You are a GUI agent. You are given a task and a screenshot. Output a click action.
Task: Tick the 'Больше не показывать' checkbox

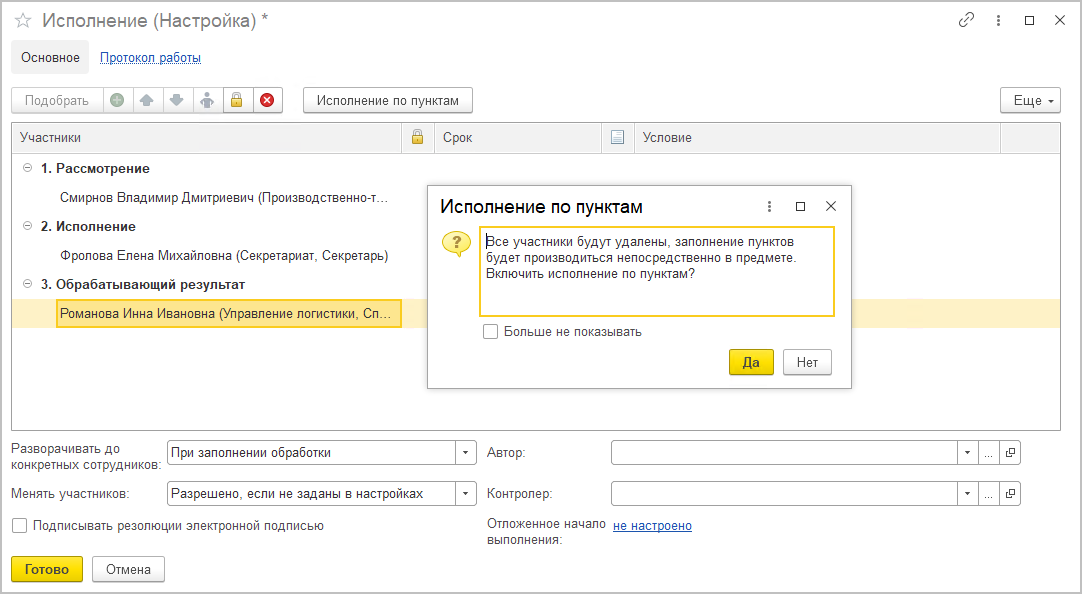490,332
